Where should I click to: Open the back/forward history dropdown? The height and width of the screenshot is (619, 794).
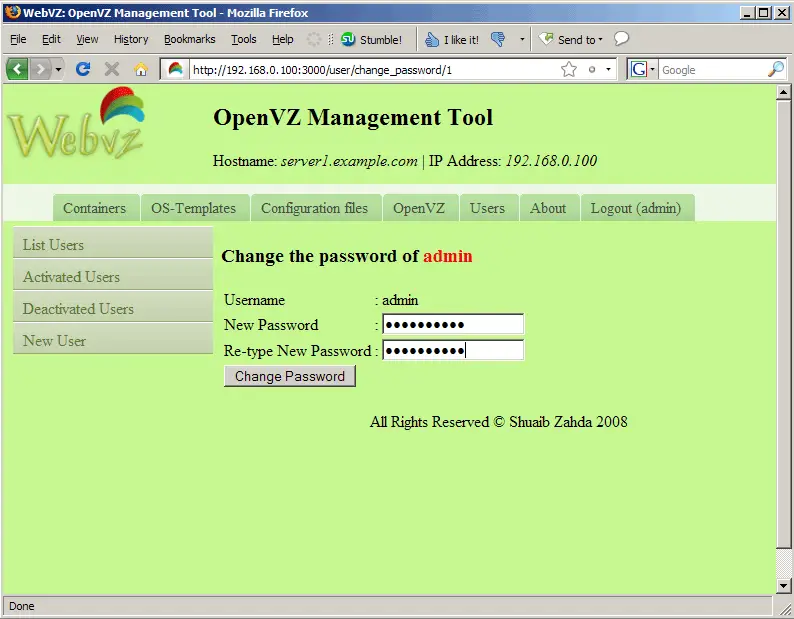click(58, 69)
